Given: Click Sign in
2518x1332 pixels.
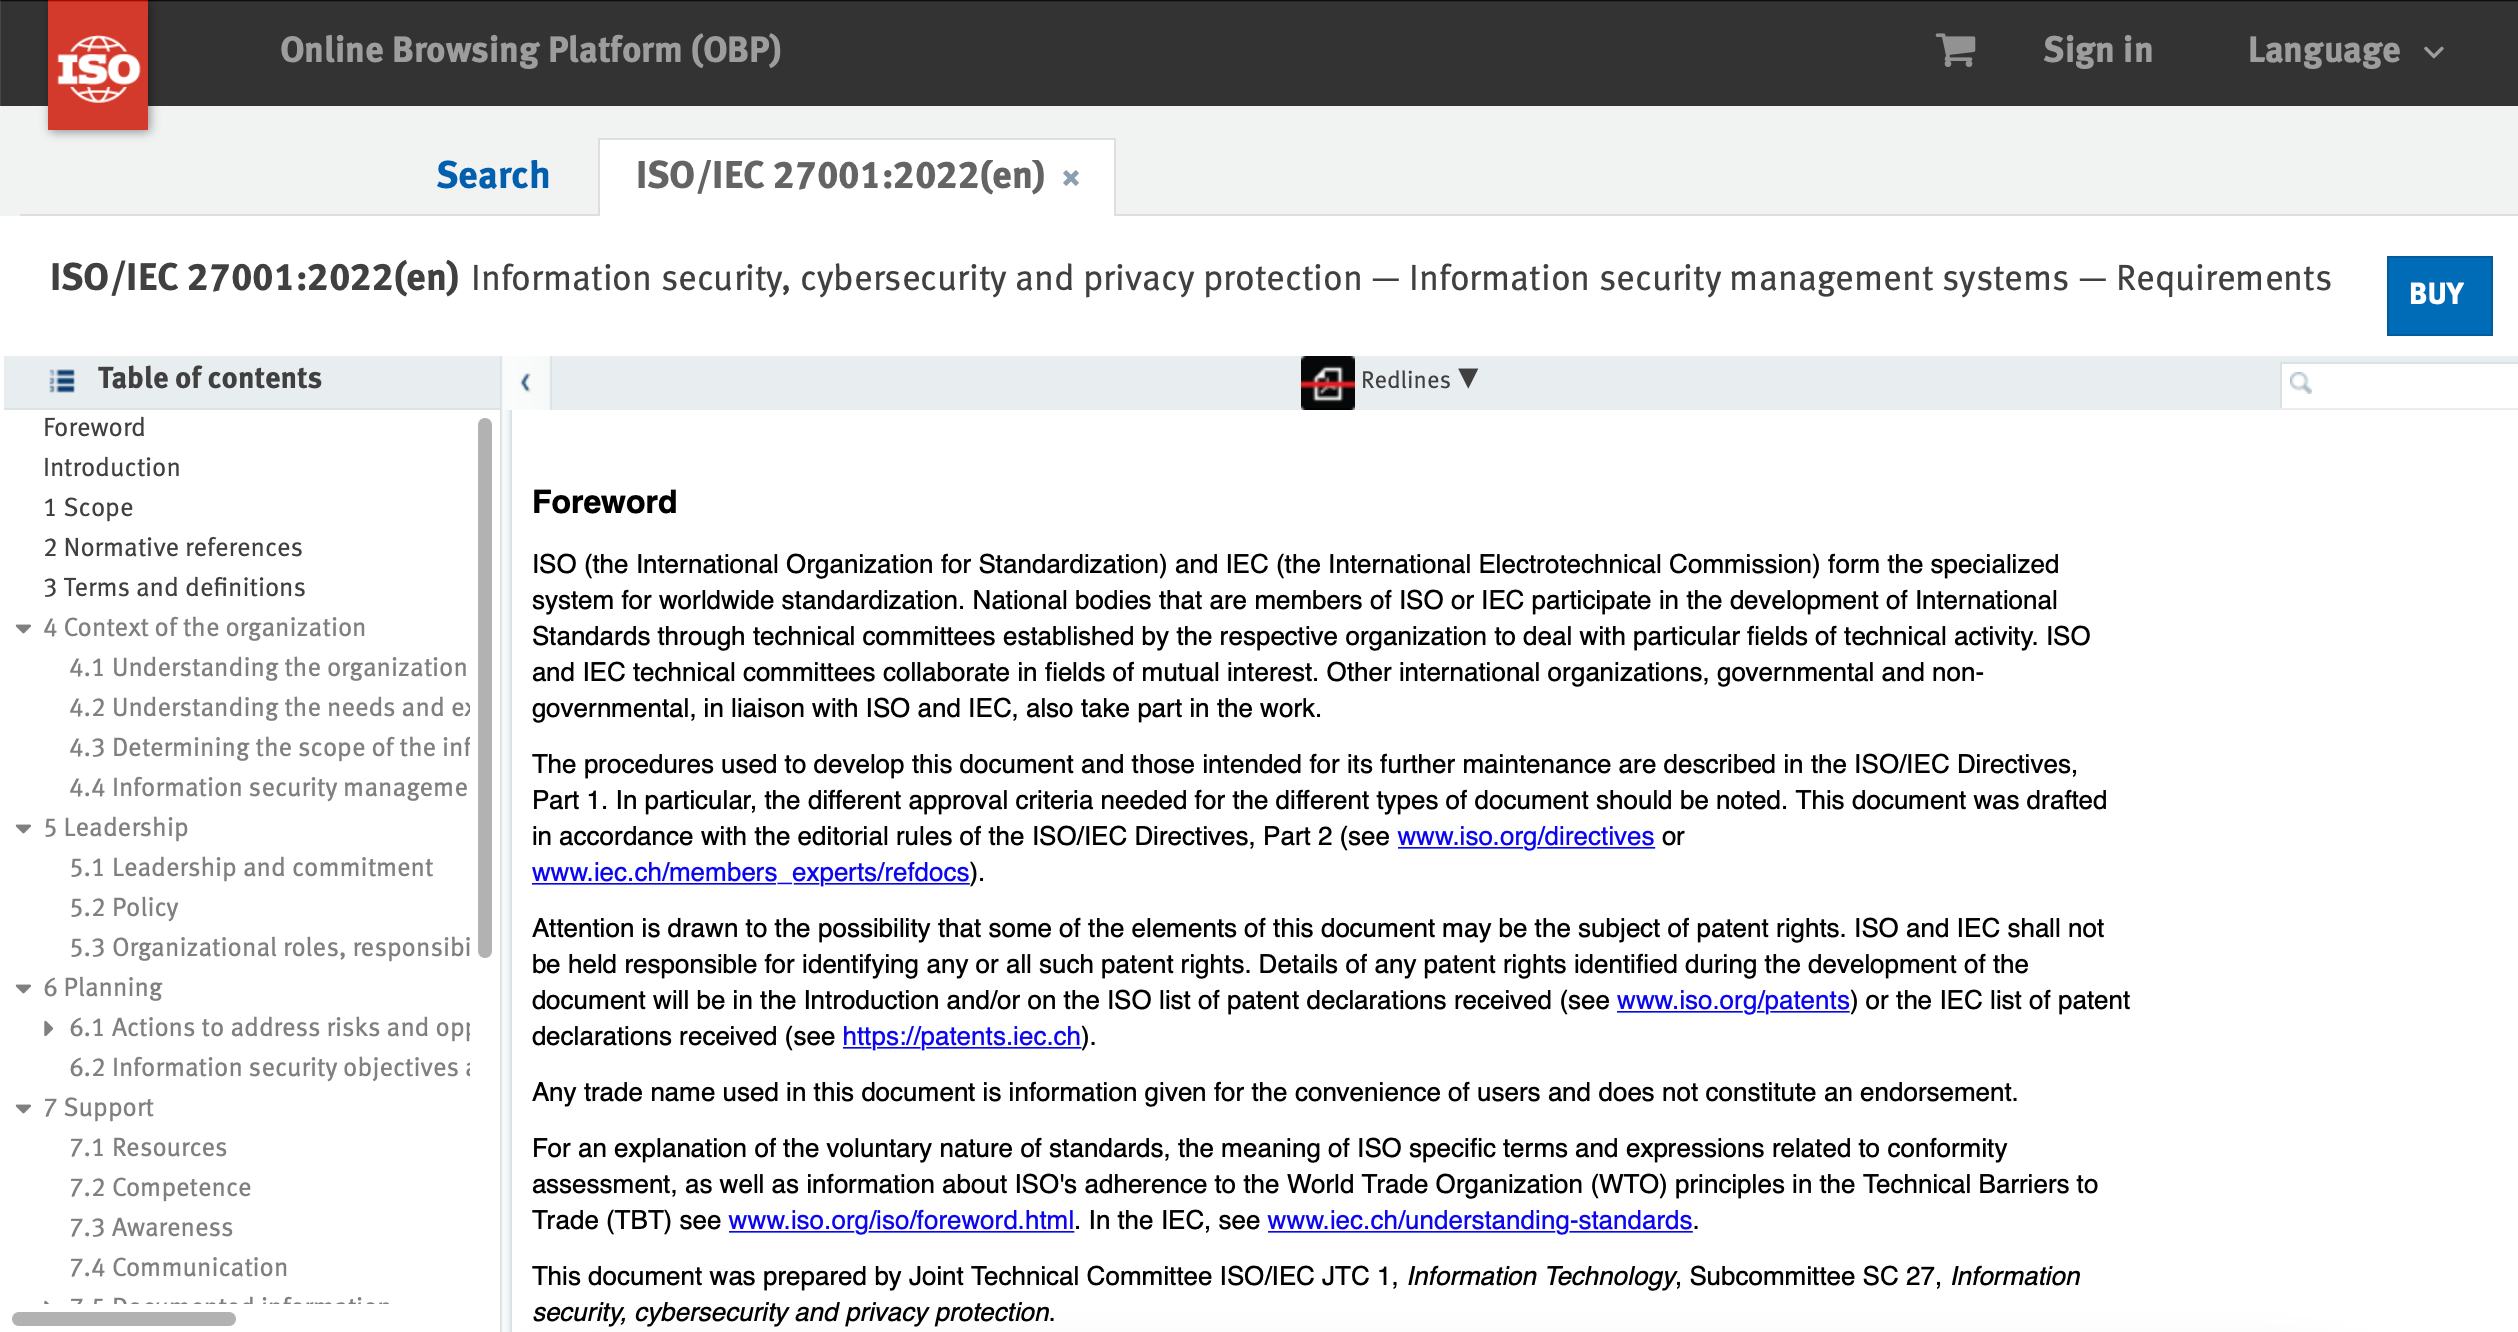Looking at the screenshot, I should pos(2097,51).
